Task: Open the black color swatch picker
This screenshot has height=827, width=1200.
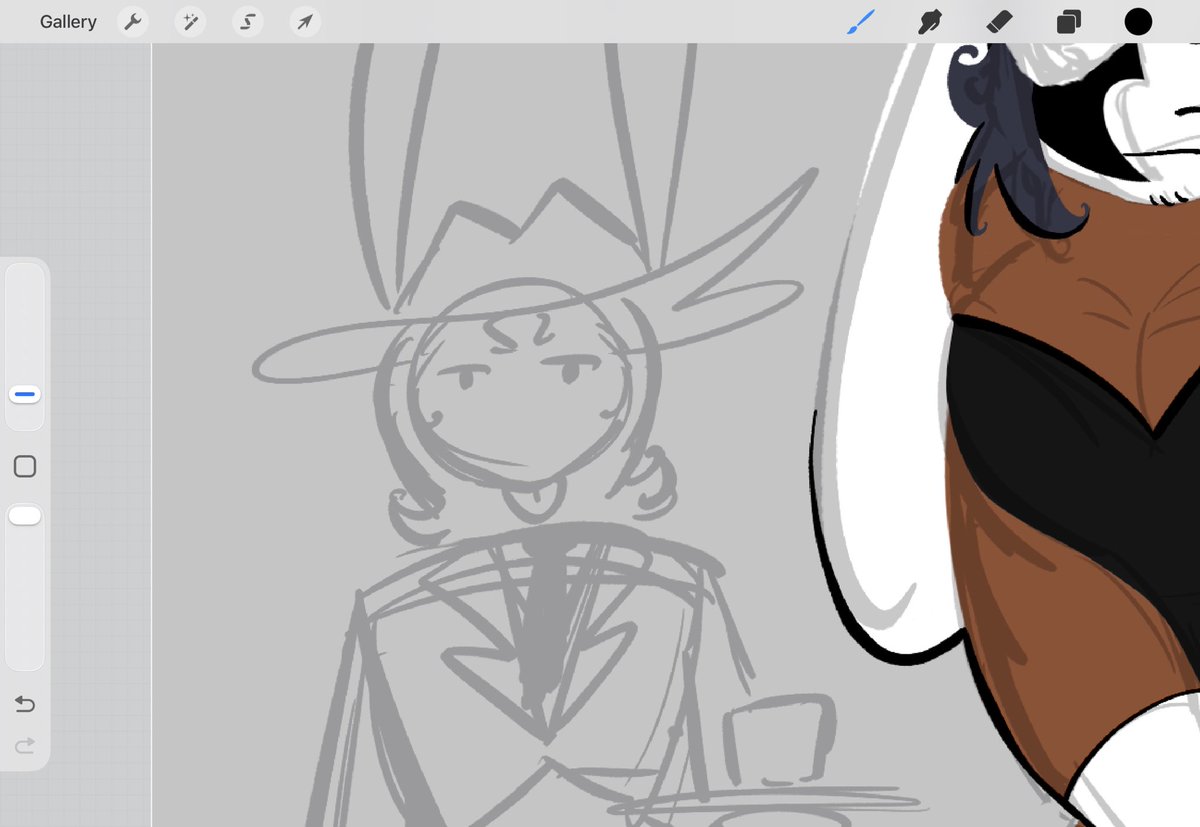Action: tap(1138, 21)
